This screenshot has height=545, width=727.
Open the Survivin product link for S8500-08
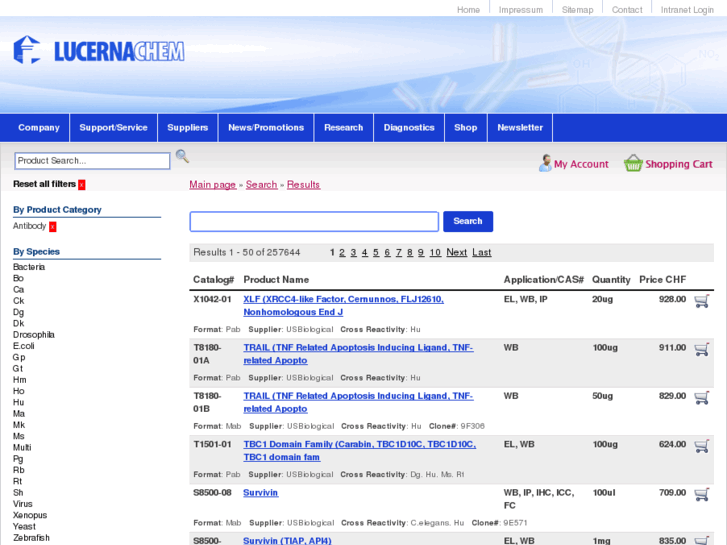261,493
